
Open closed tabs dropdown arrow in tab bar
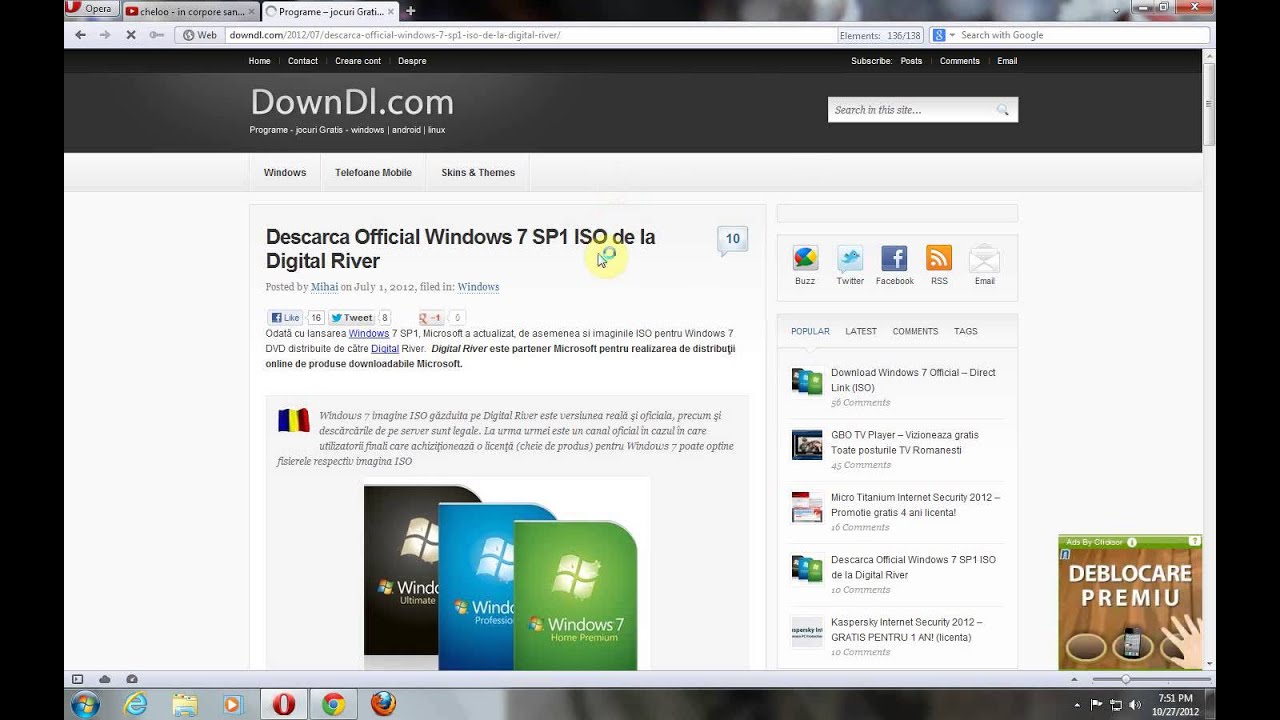point(1118,11)
